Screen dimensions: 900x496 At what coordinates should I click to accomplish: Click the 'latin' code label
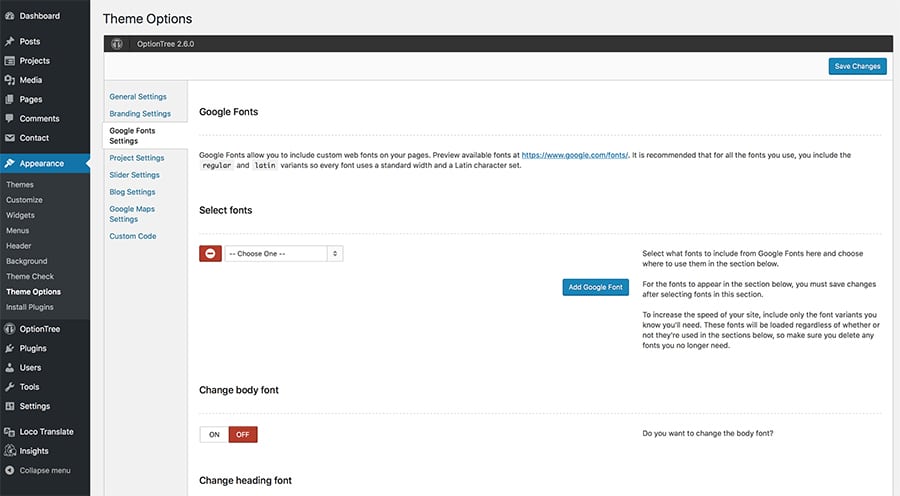pyautogui.click(x=265, y=165)
